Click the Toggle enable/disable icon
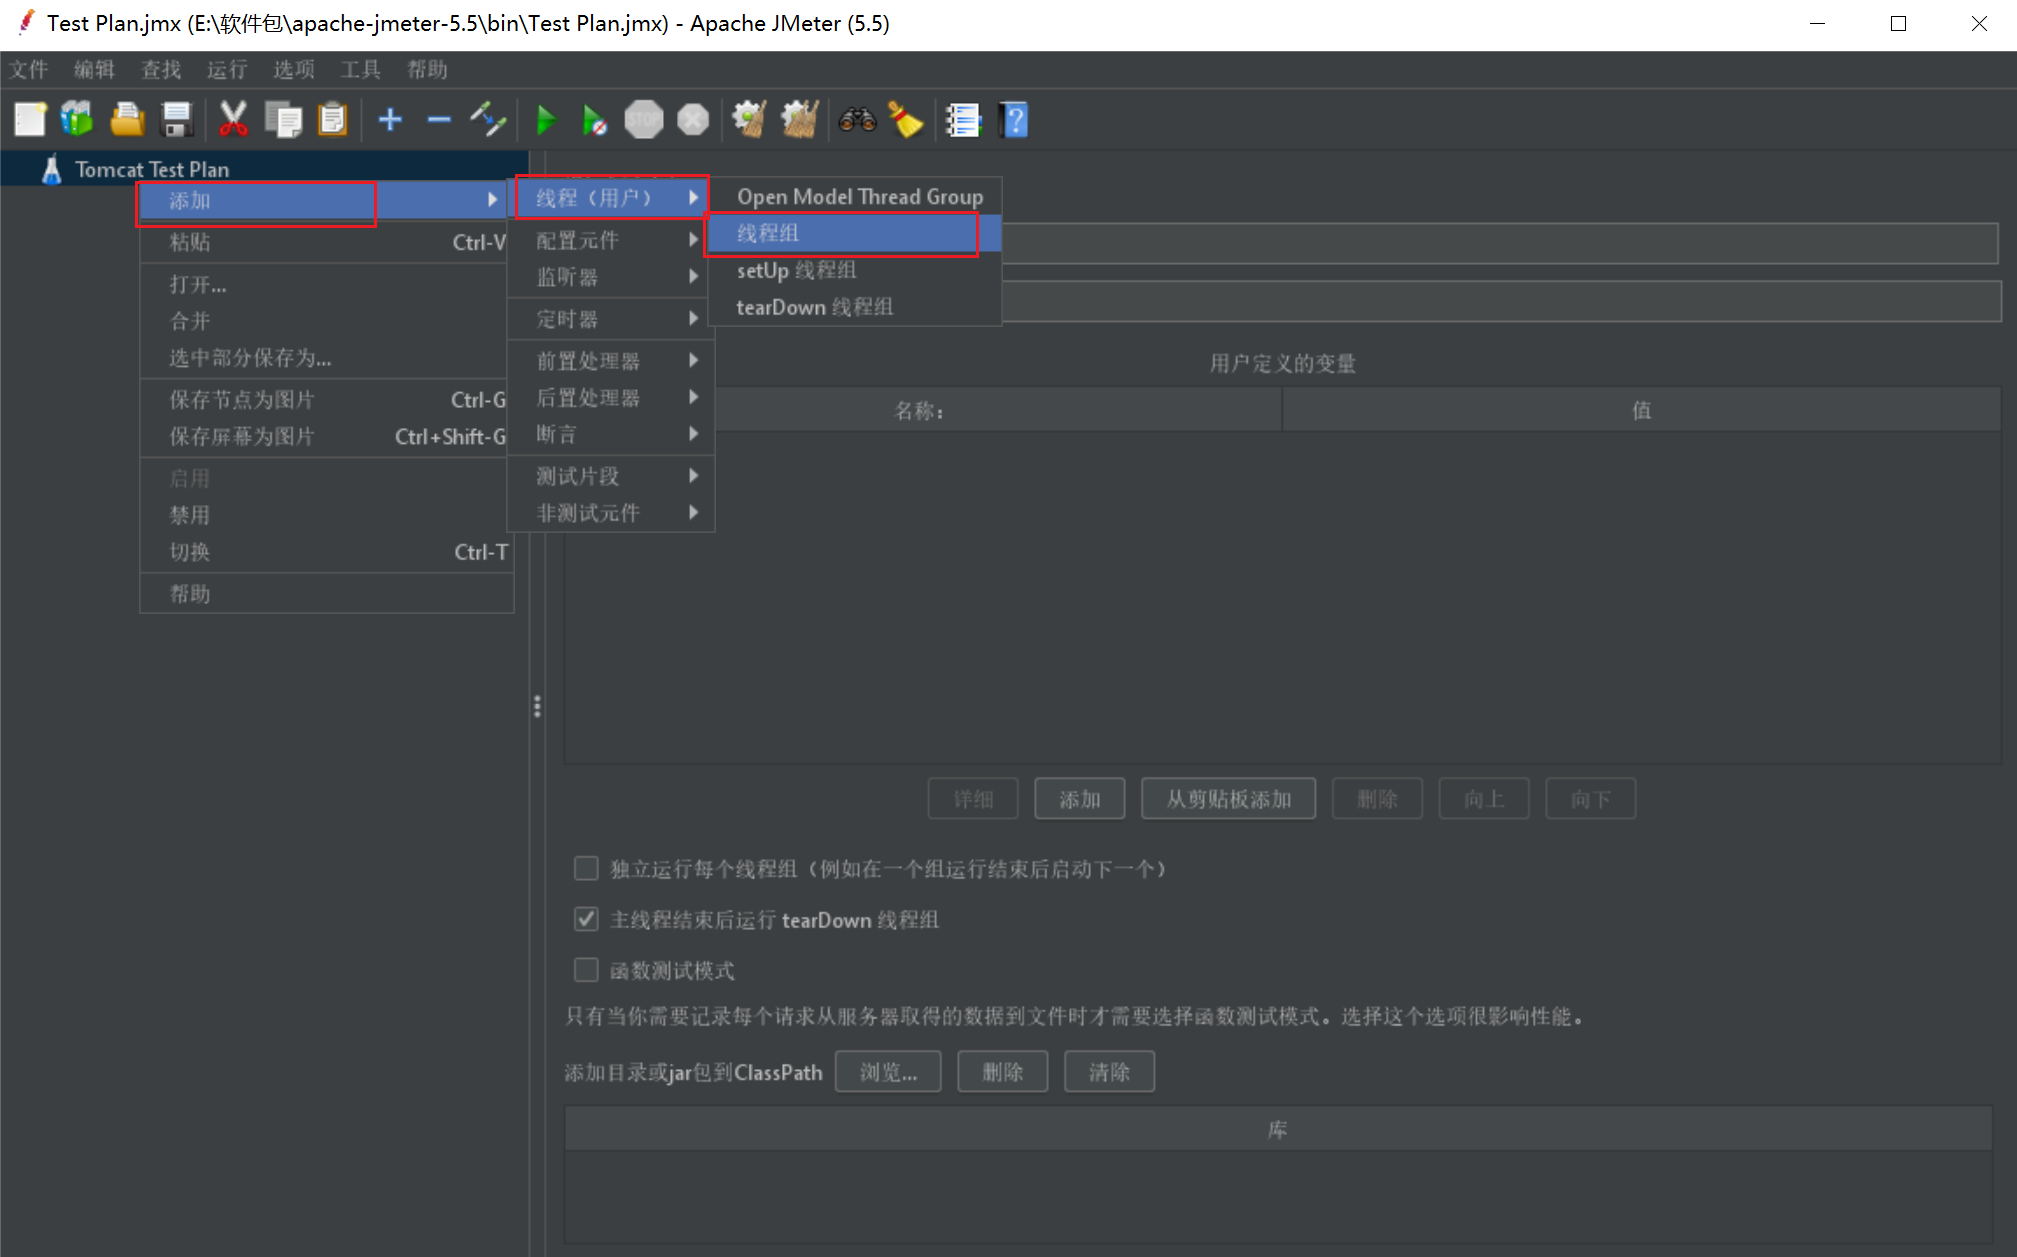This screenshot has width=2017, height=1257. pyautogui.click(x=489, y=120)
